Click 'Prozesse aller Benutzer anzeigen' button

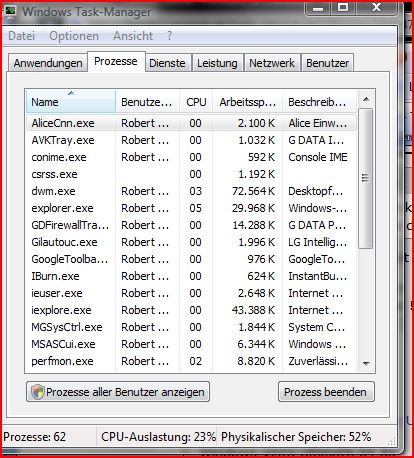[118, 392]
